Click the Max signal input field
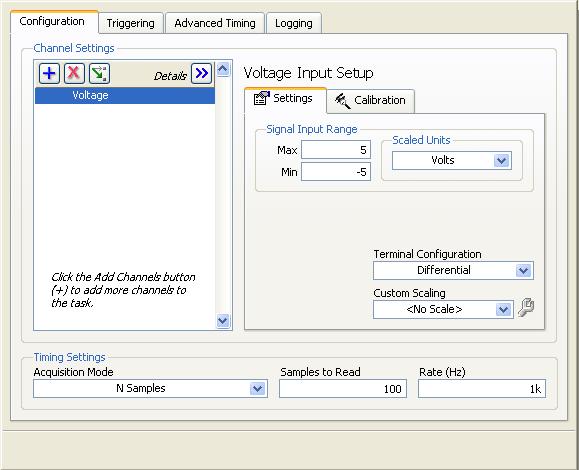This screenshot has height=470, width=579. [336, 150]
